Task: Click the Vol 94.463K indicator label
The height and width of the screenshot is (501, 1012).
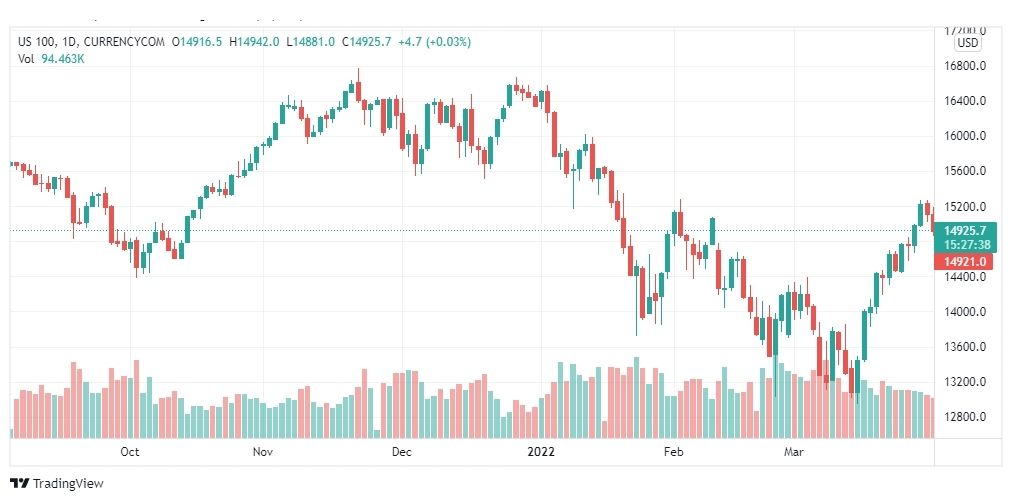Action: (x=52, y=59)
